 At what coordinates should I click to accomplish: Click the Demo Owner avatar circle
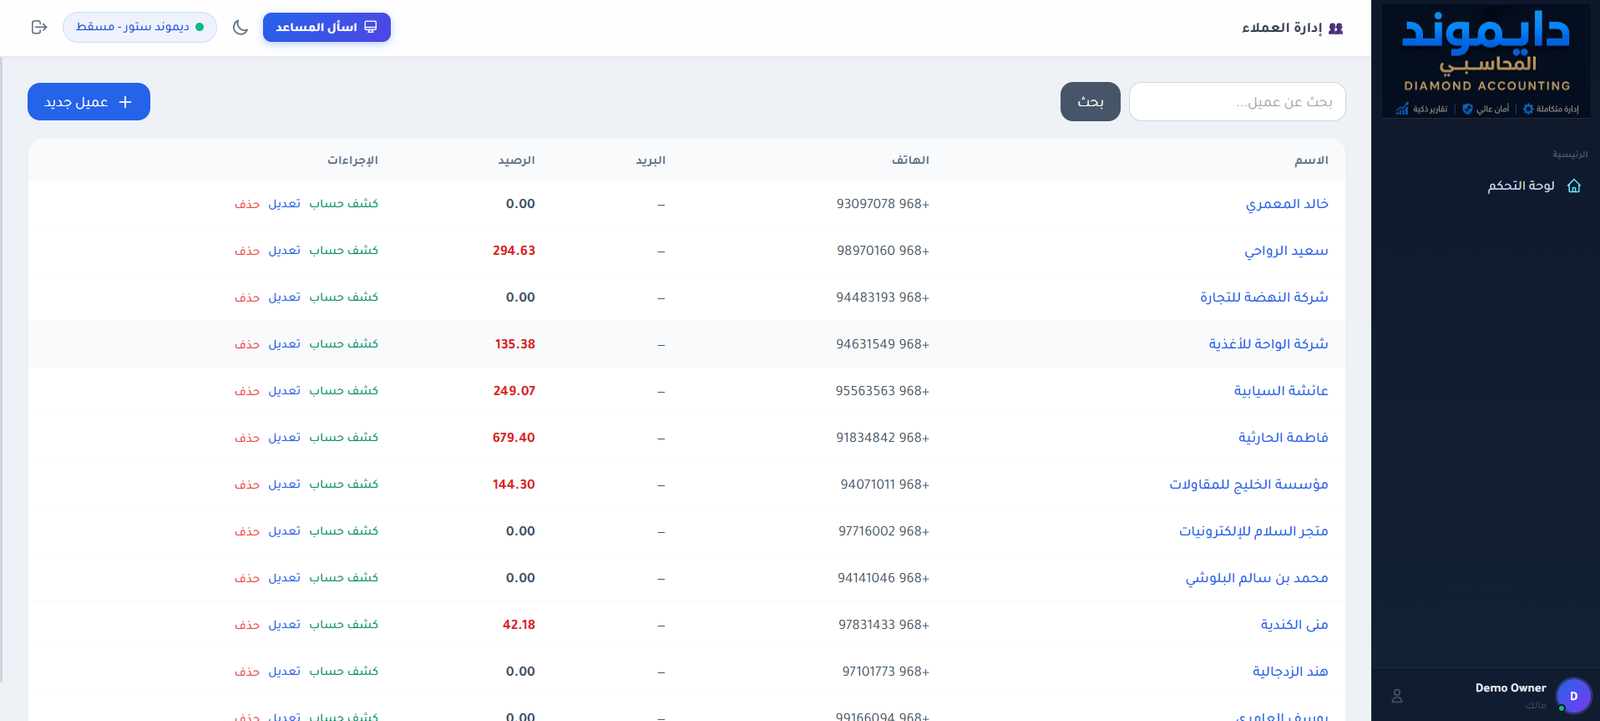pos(1573,696)
